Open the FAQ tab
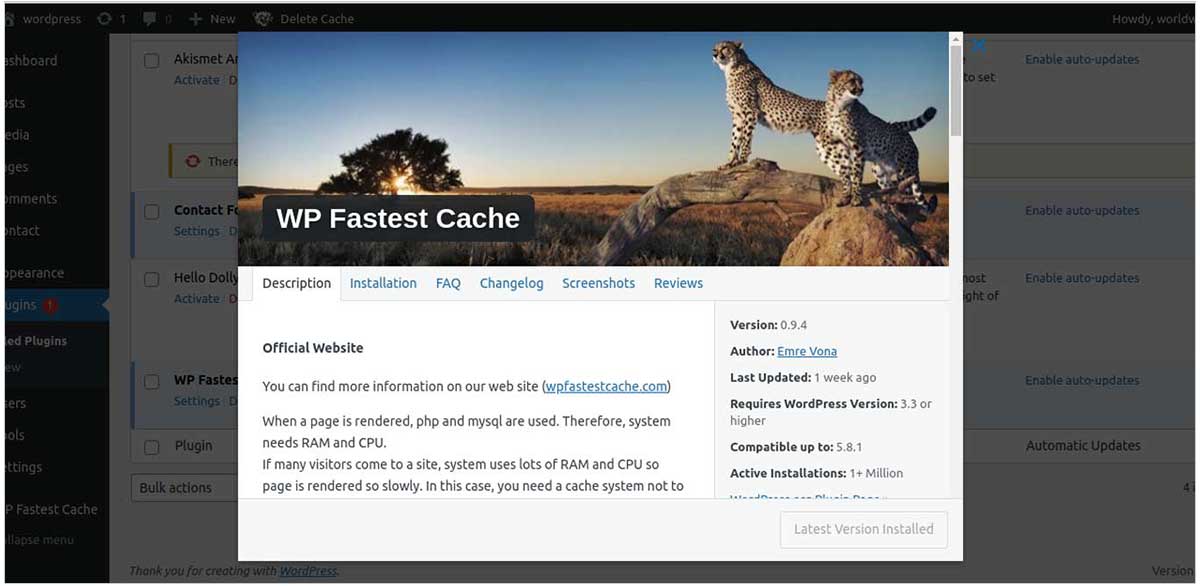The height and width of the screenshot is (586, 1200). [448, 283]
